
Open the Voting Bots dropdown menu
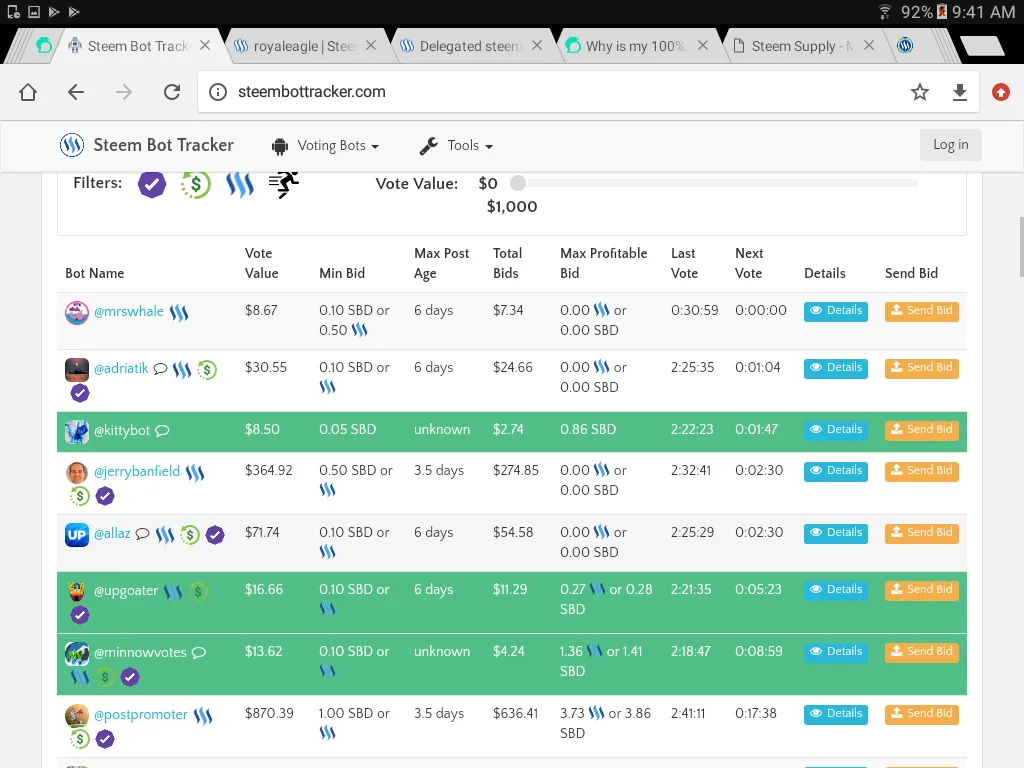(x=326, y=146)
